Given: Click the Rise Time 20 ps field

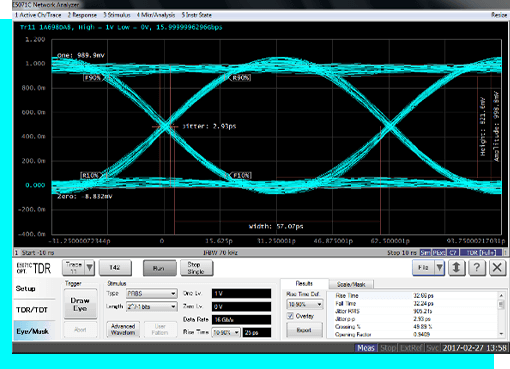Looking at the screenshot, I should 257,332.
